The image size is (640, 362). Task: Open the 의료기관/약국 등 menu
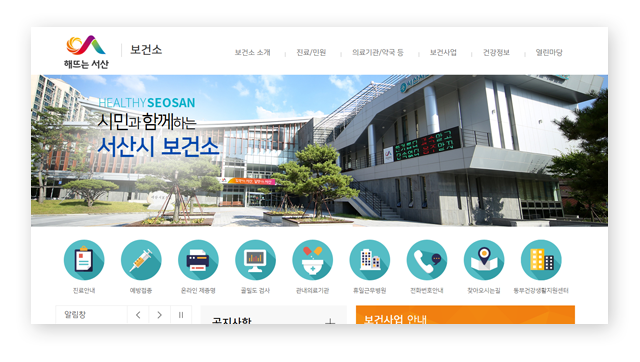[378, 52]
